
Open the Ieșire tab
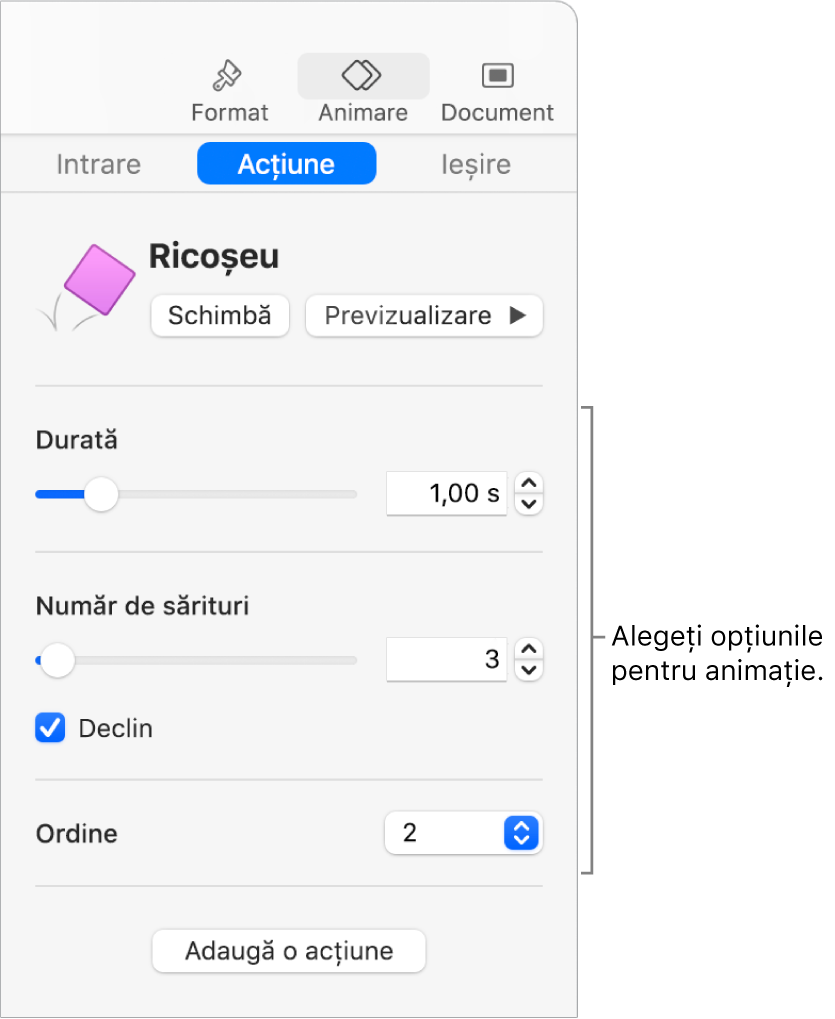point(475,163)
